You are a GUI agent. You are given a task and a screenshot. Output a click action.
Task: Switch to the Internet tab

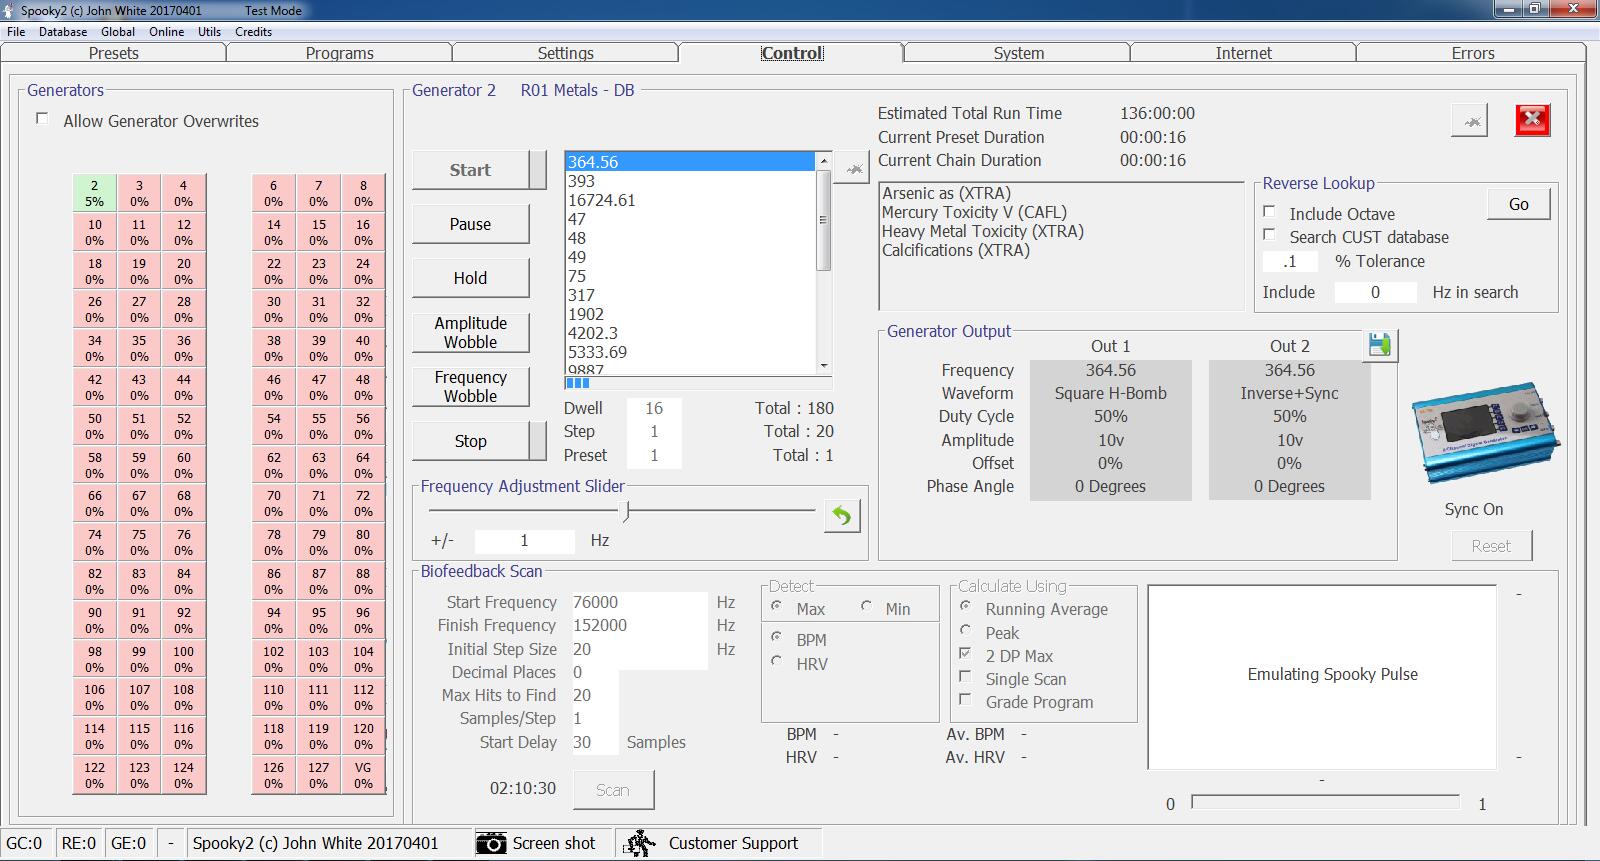[x=1244, y=53]
